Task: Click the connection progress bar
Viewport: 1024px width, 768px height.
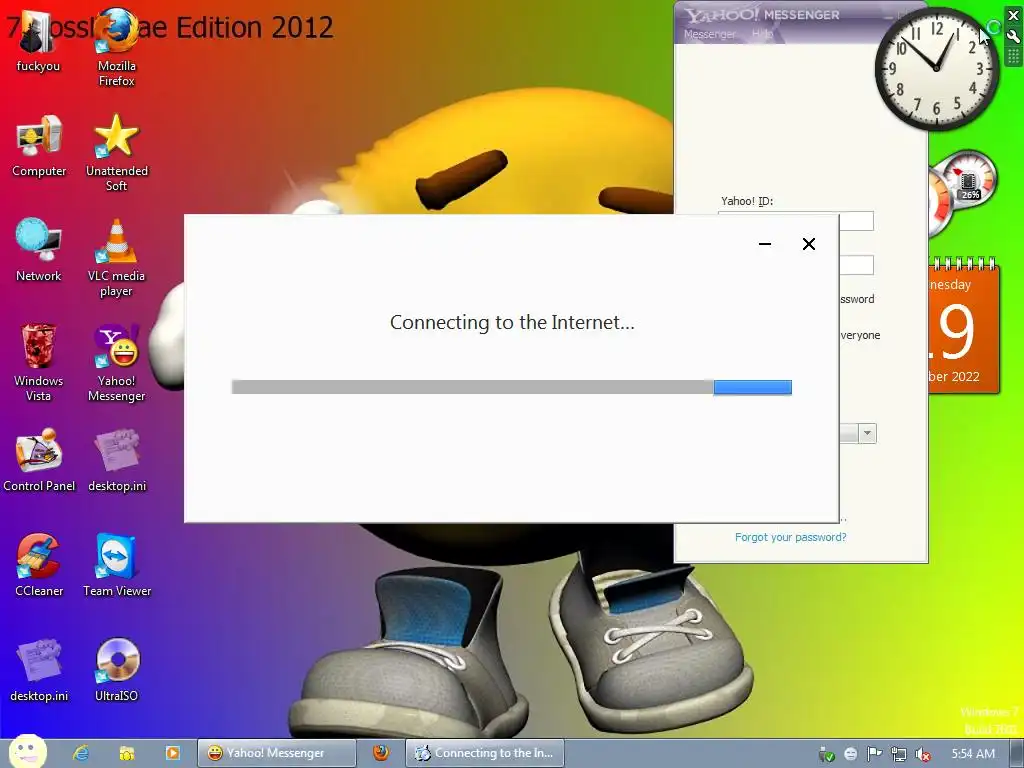Action: (x=511, y=387)
